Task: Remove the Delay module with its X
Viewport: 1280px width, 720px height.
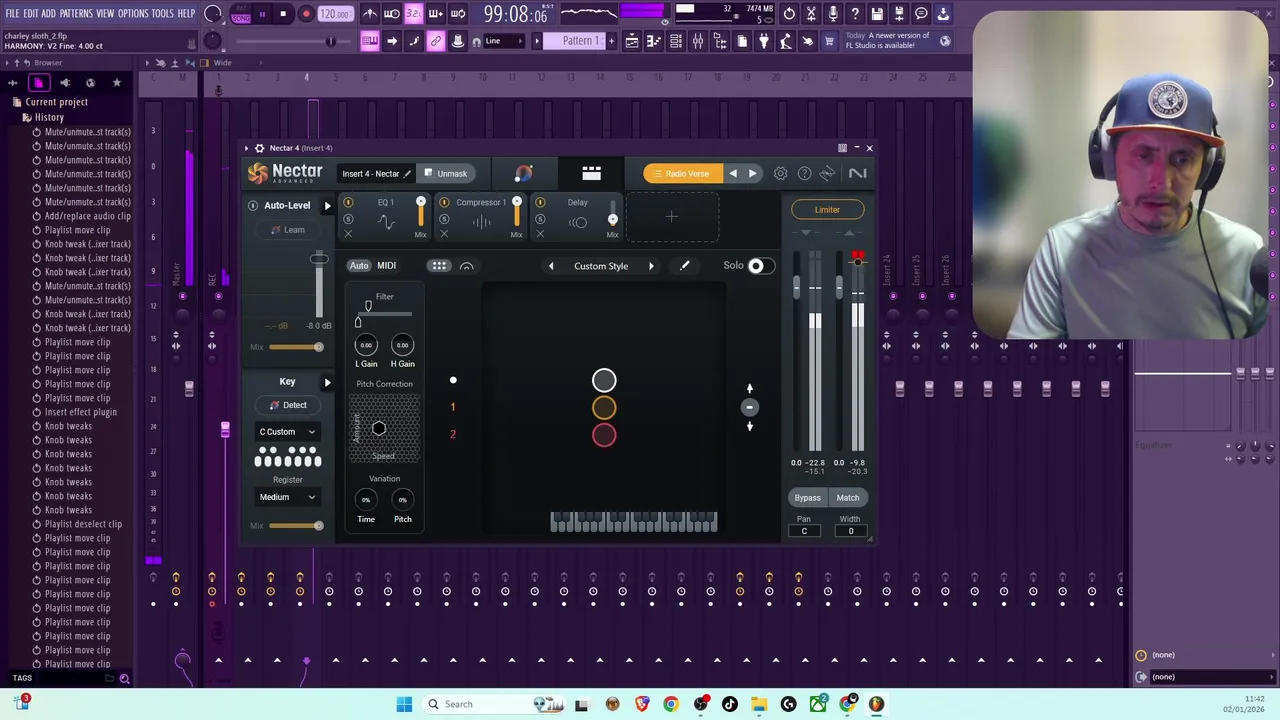Action: pos(540,235)
